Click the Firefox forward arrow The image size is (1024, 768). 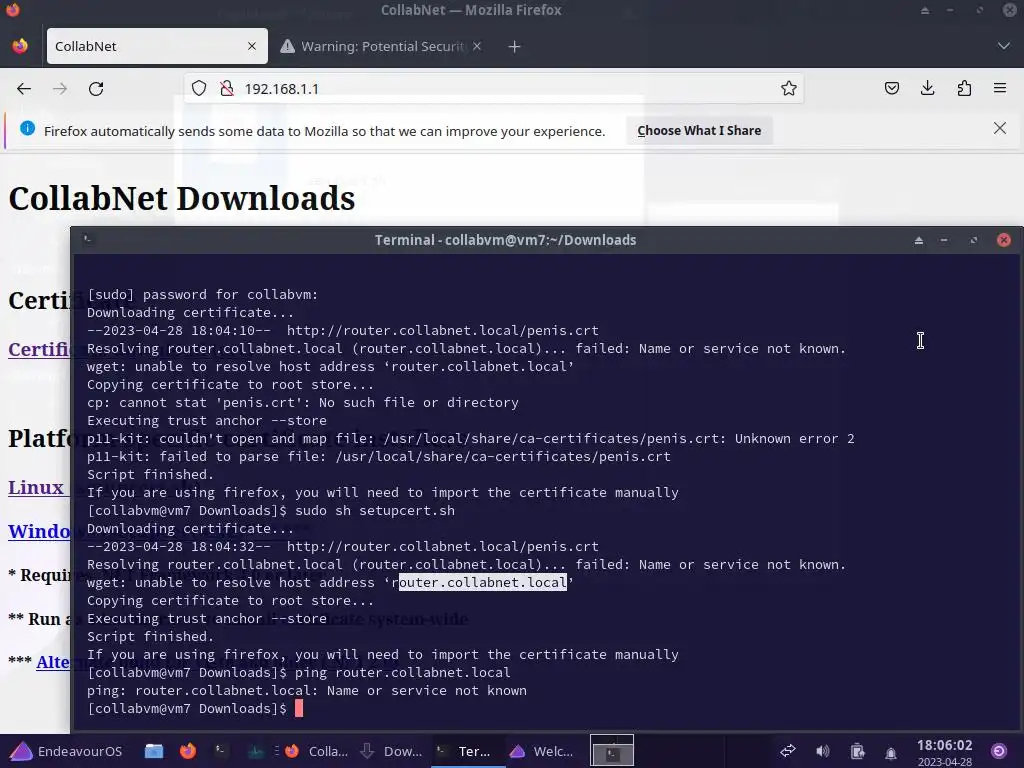60,89
